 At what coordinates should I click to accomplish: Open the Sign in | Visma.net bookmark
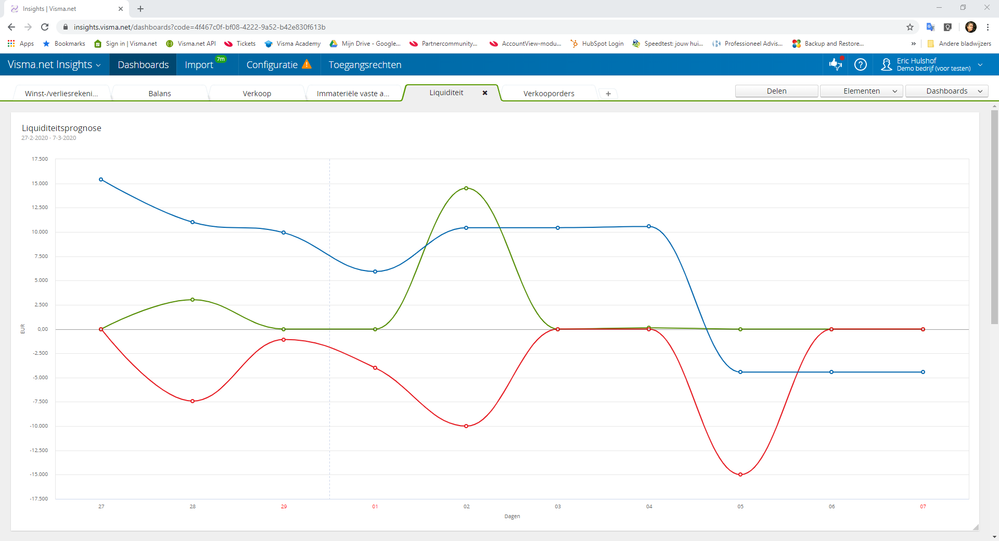pyautogui.click(x=126, y=43)
